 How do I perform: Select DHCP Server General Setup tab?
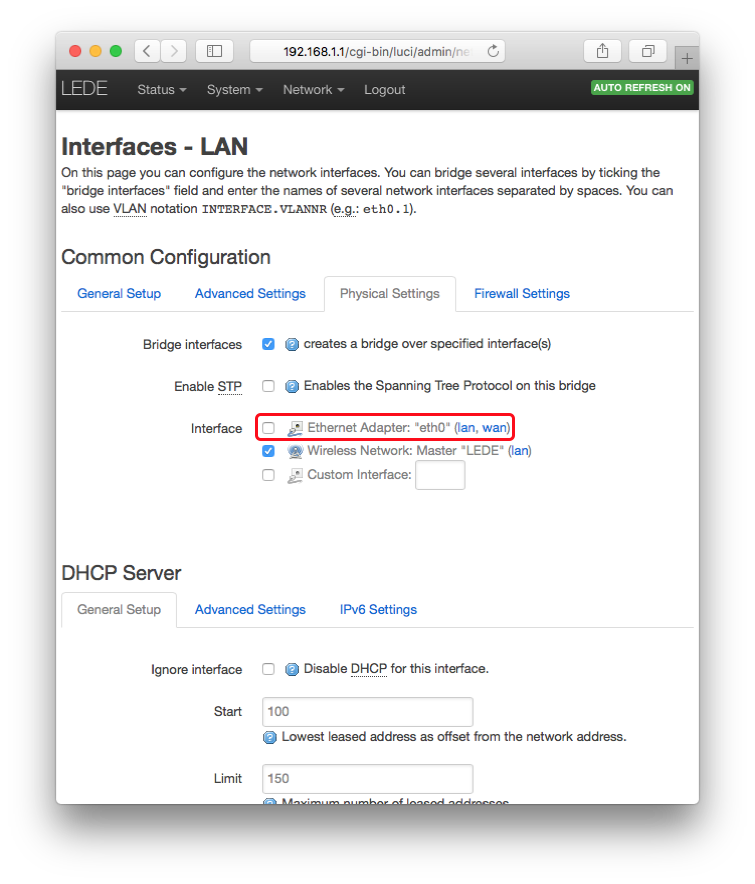click(119, 609)
